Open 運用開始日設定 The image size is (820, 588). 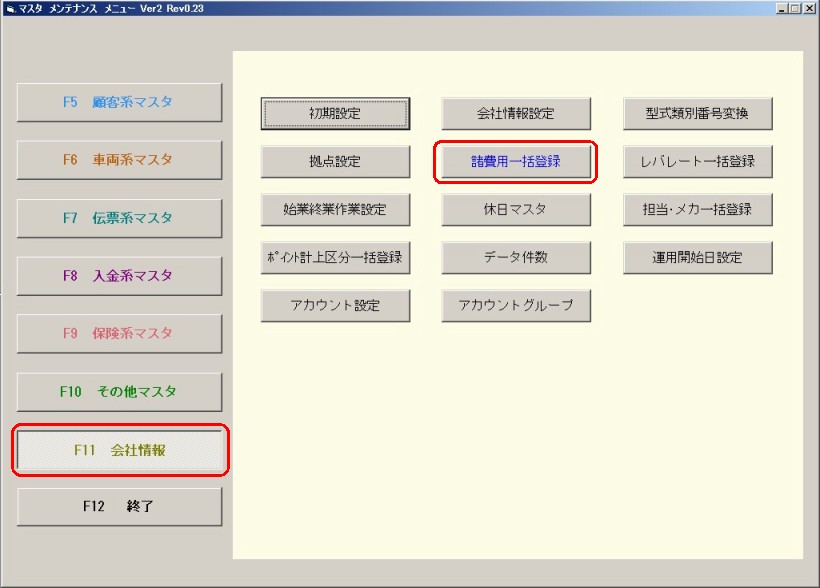click(x=697, y=258)
